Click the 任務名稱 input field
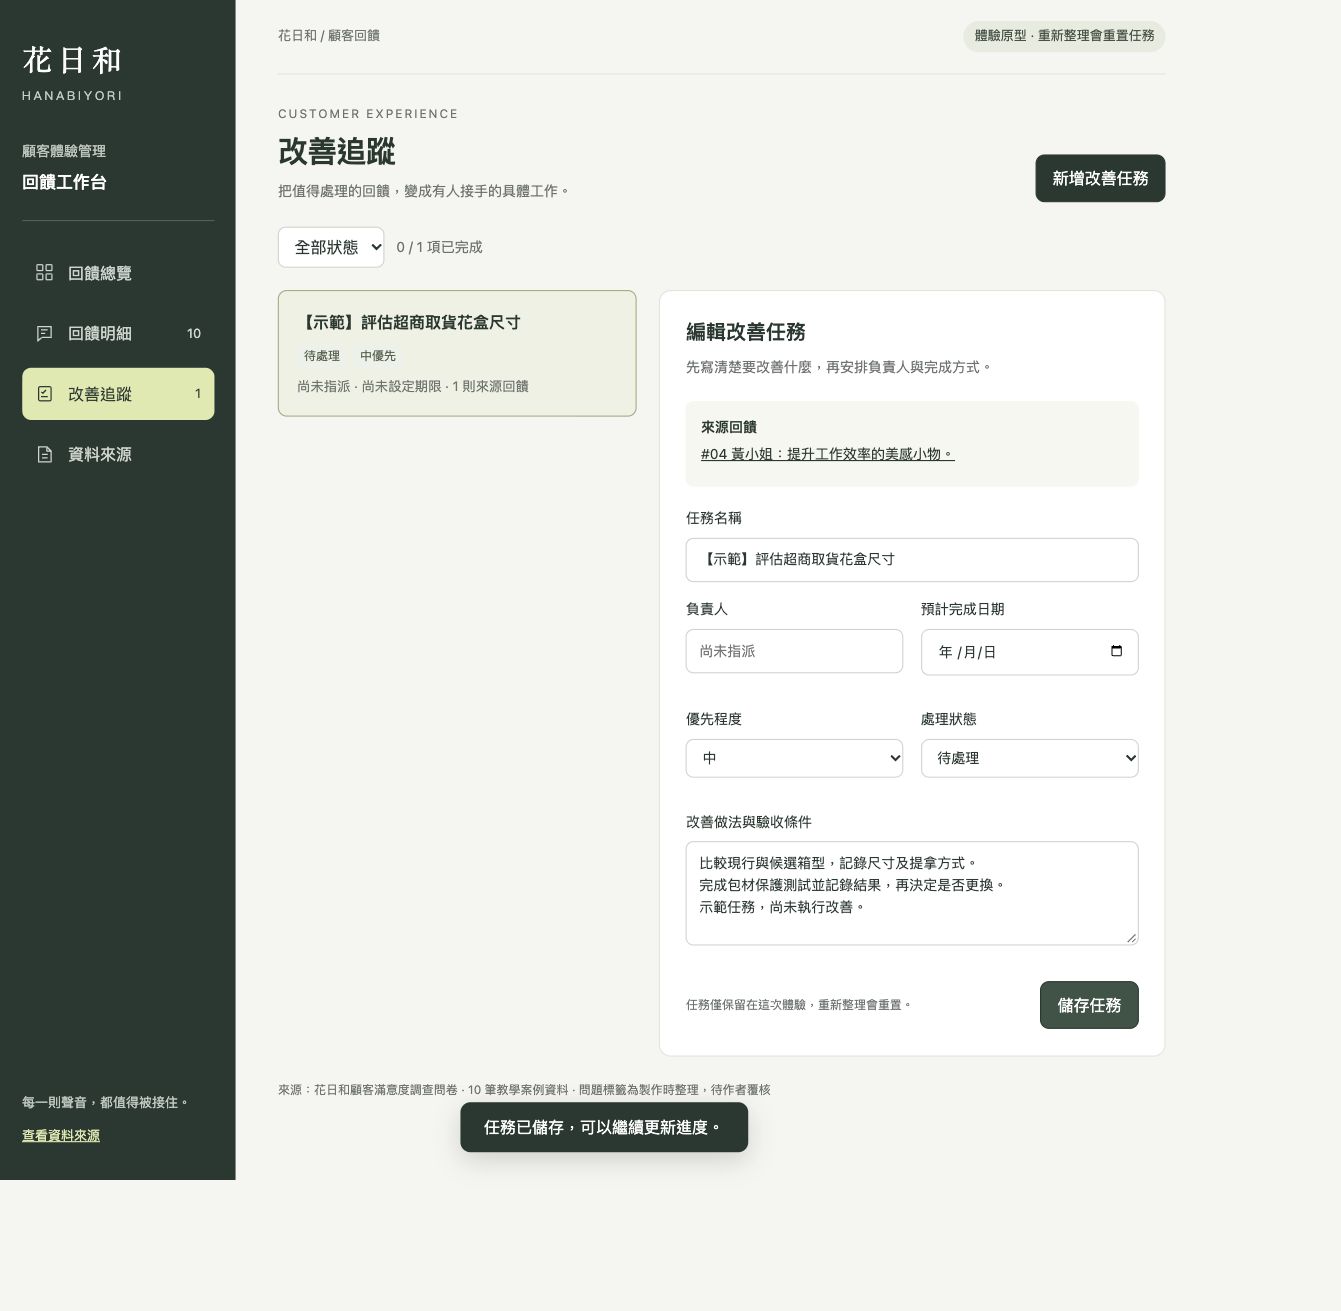 [x=912, y=560]
